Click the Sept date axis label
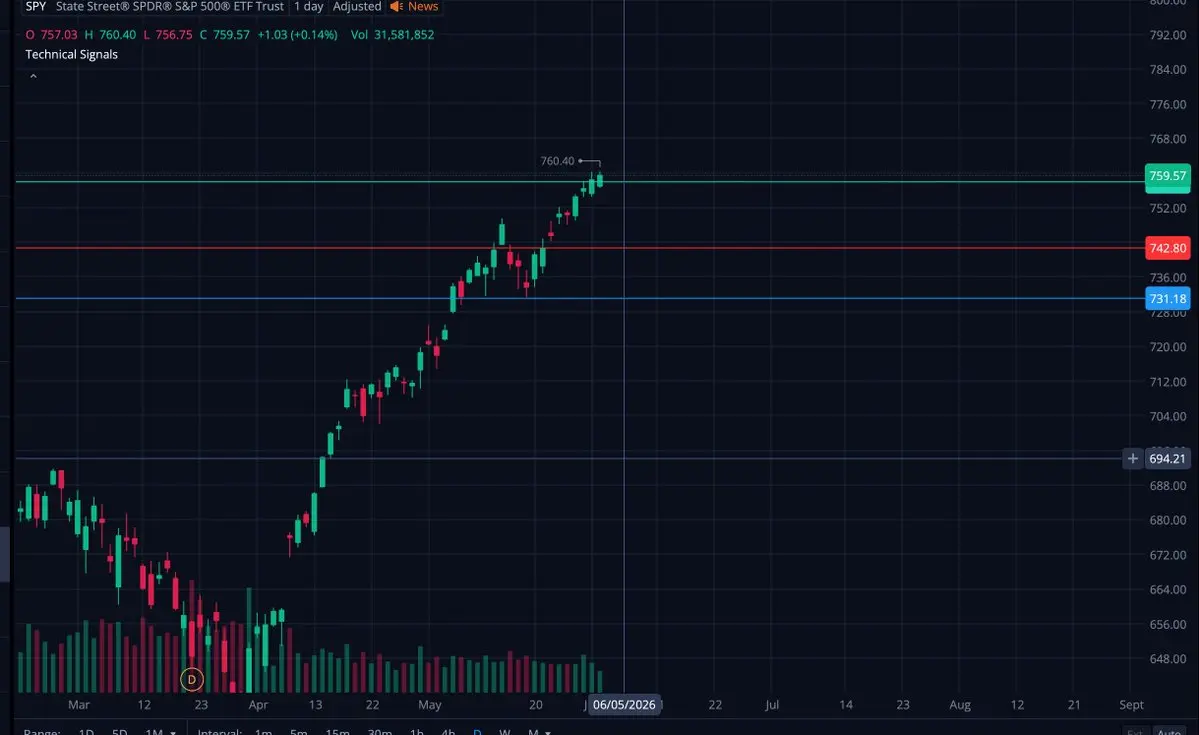1199x735 pixels. (x=1131, y=704)
